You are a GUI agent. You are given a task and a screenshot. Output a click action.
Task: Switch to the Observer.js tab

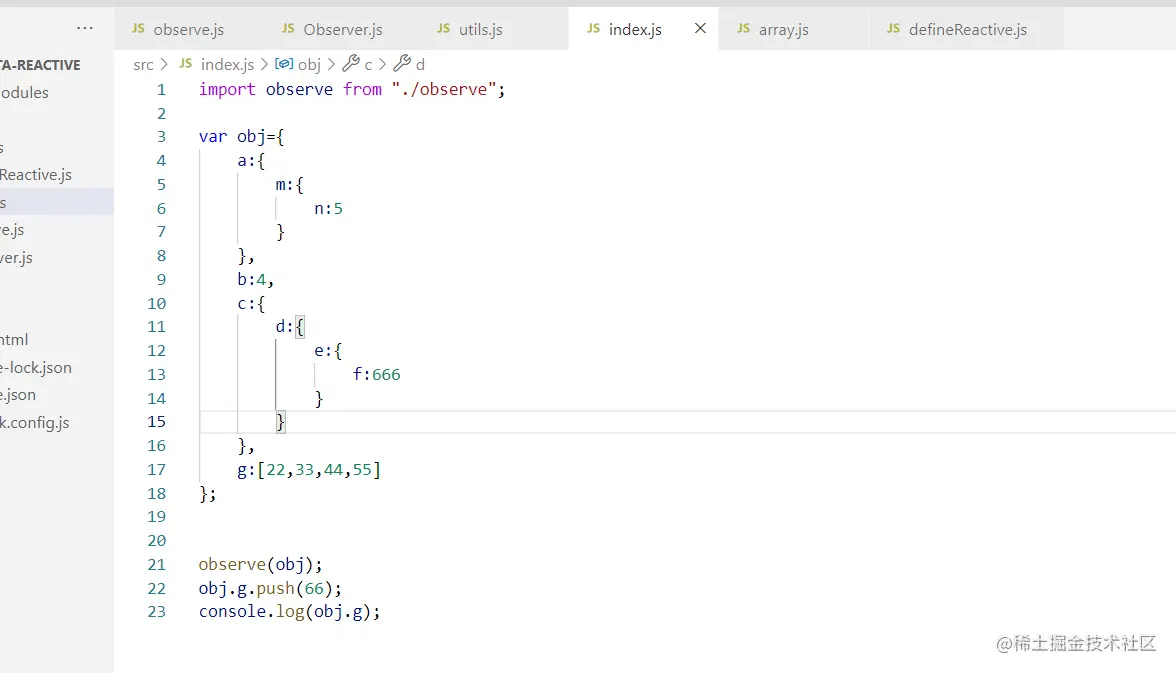(343, 29)
